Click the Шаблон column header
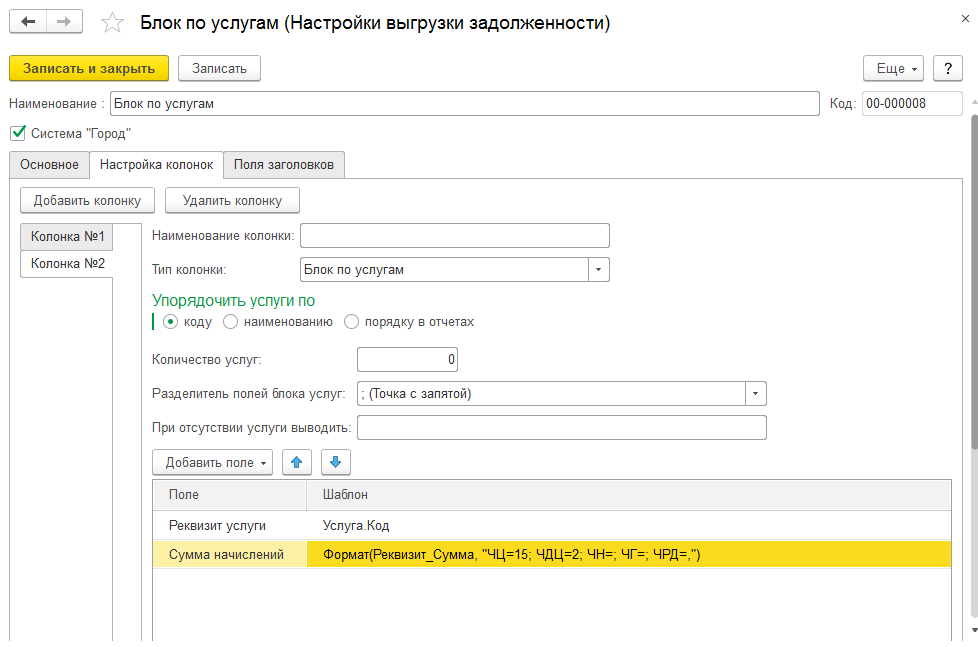This screenshot has height=647, width=978. tap(629, 495)
